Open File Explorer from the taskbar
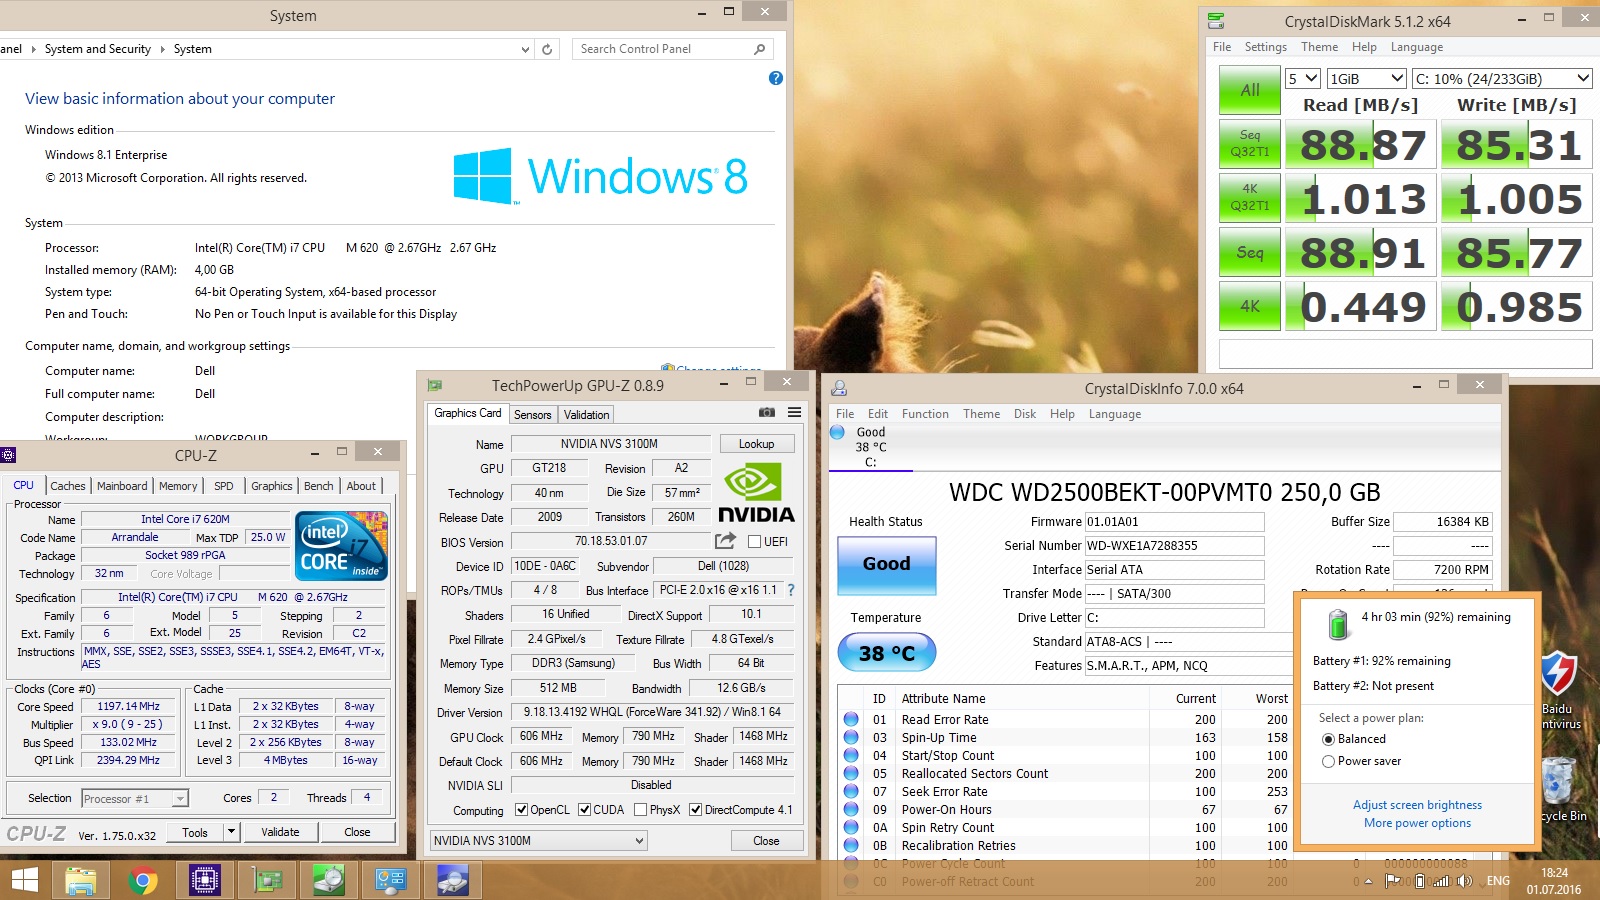This screenshot has width=1600, height=900. pyautogui.click(x=81, y=880)
